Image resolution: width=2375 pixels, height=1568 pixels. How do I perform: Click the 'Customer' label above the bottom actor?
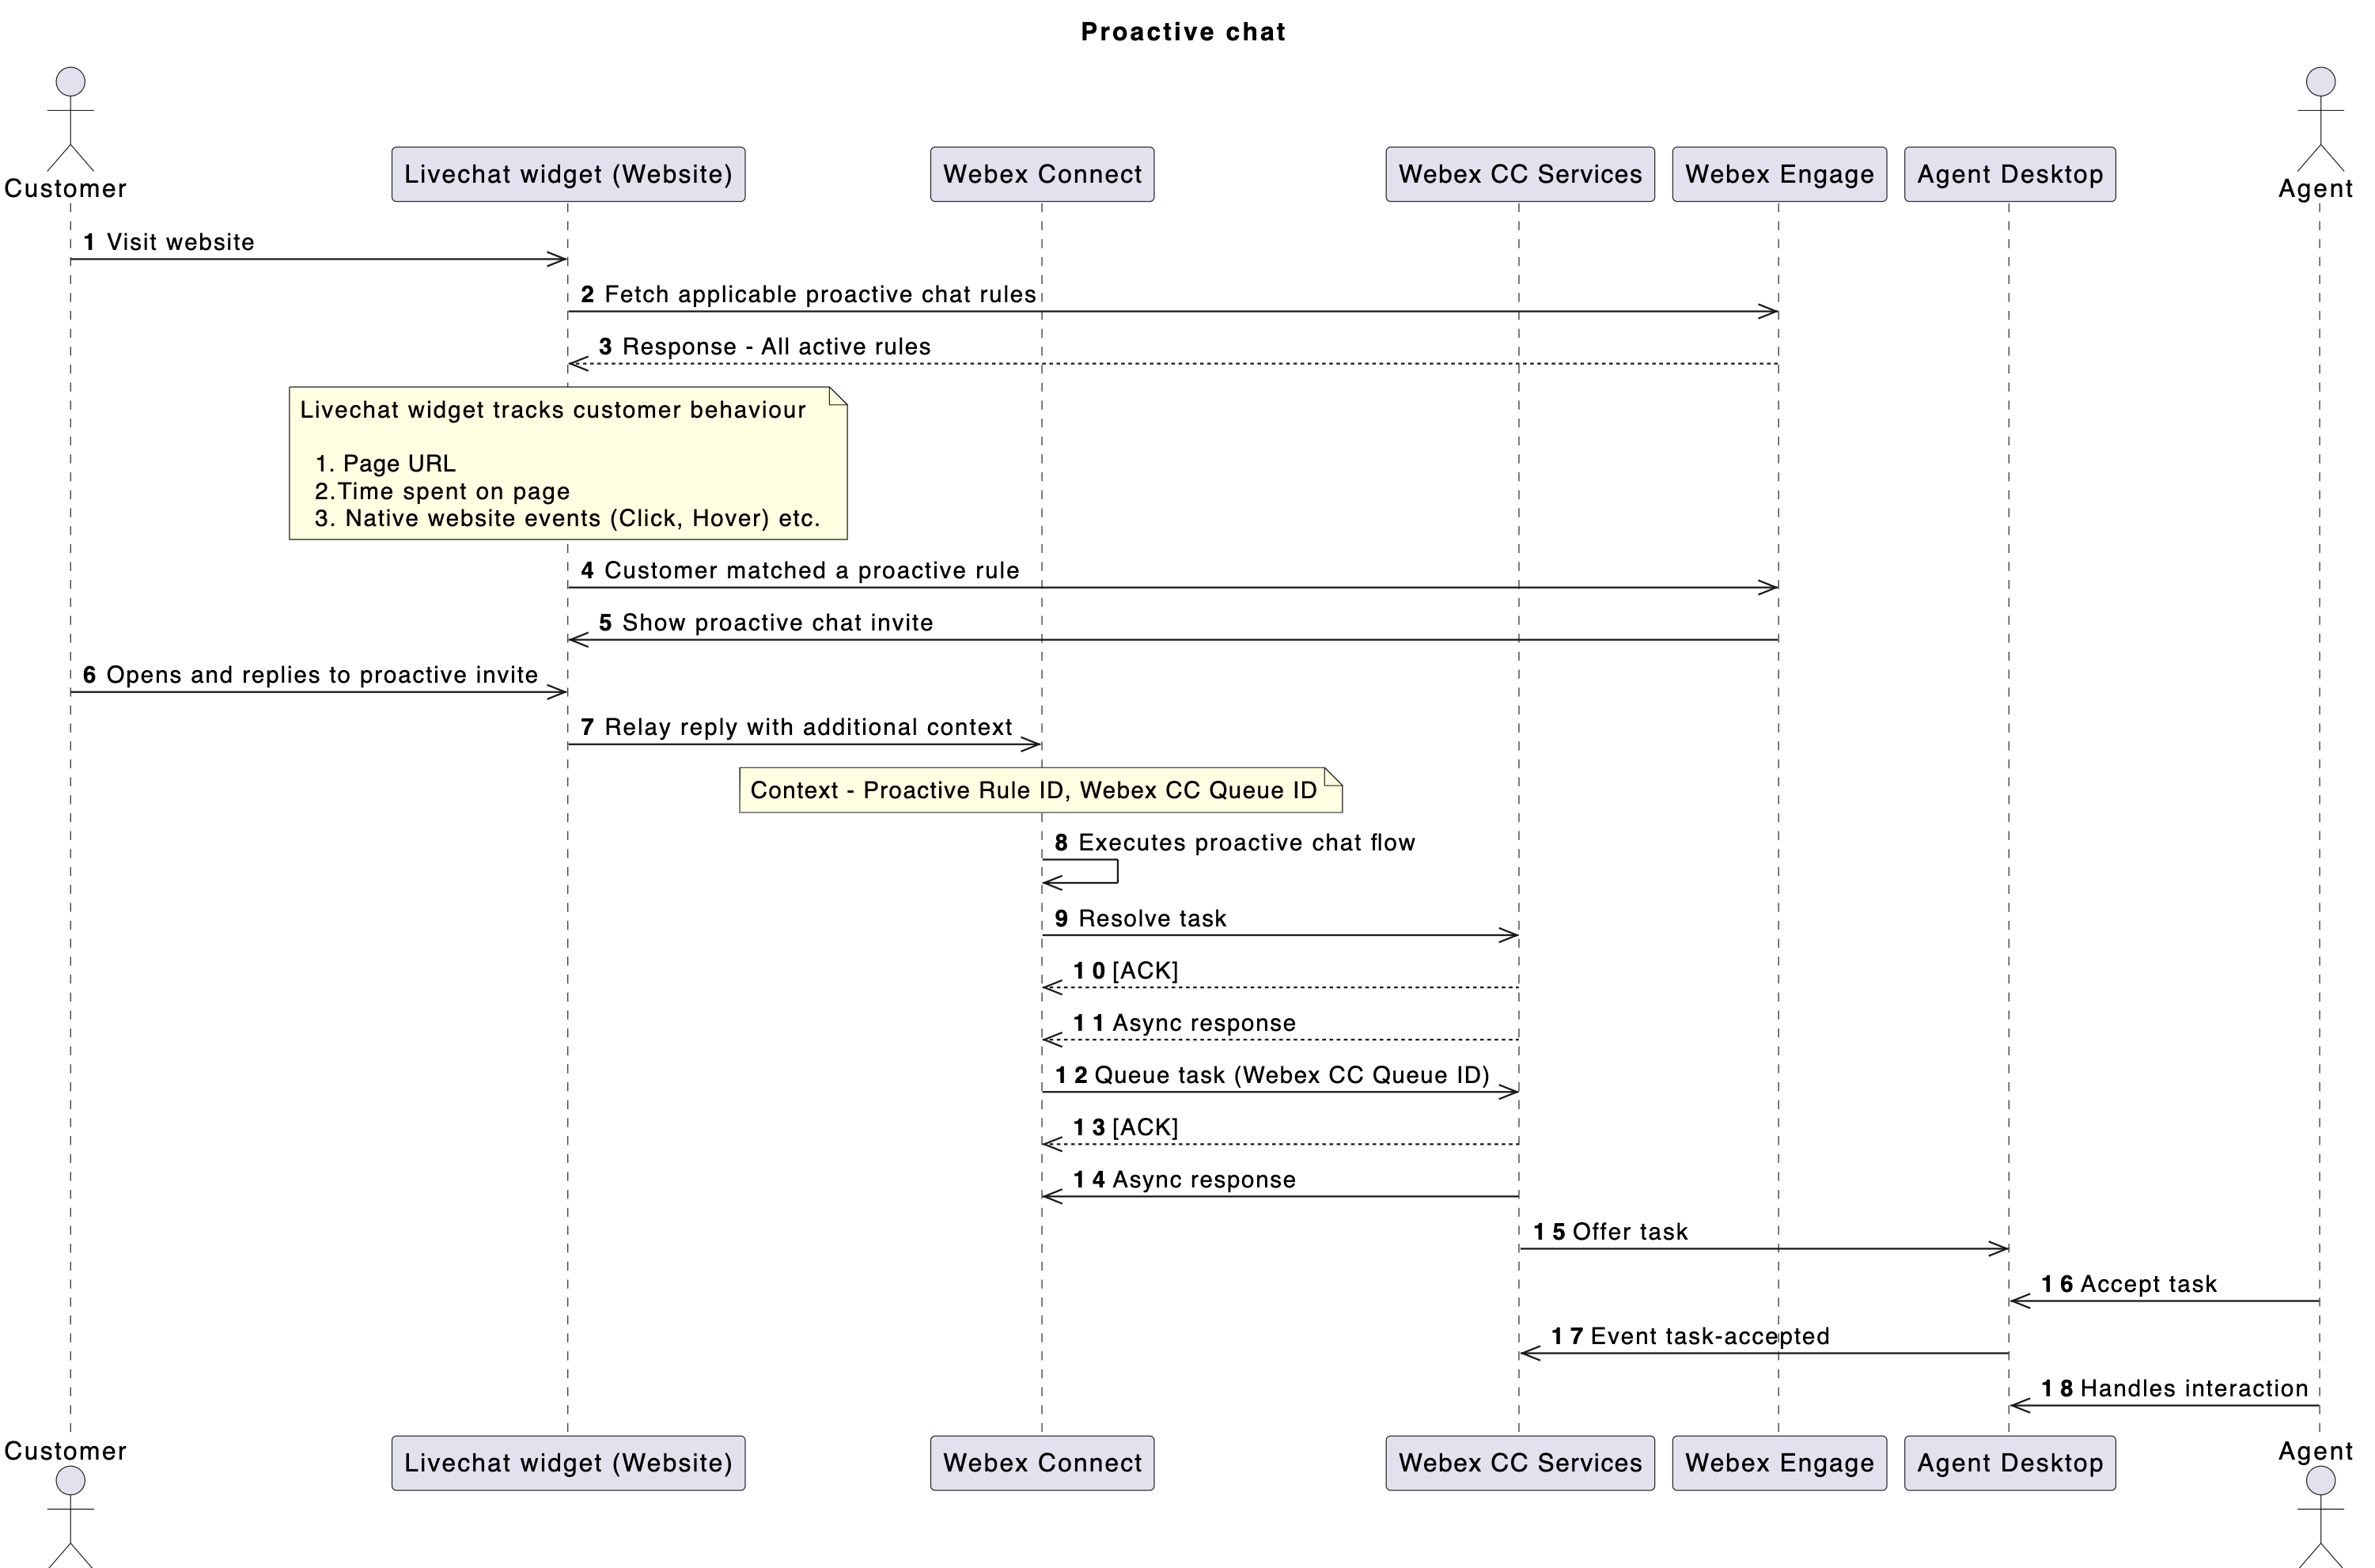(x=65, y=1451)
